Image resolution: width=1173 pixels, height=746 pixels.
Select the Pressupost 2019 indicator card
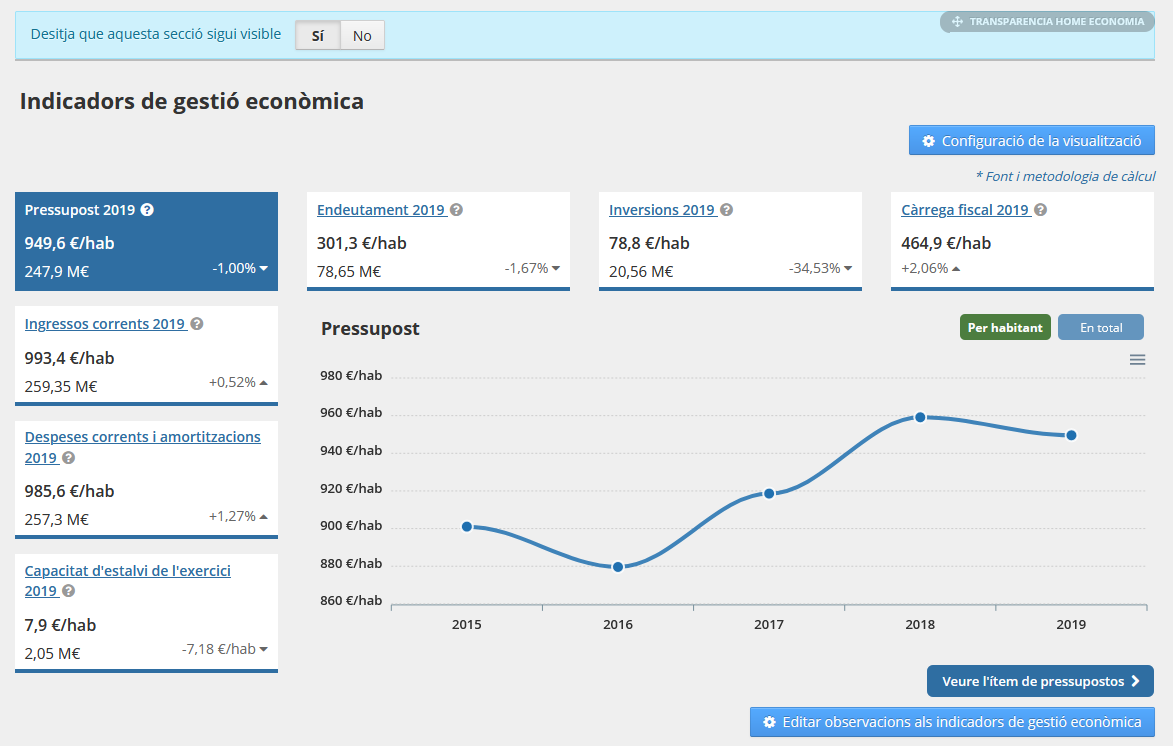(x=146, y=241)
